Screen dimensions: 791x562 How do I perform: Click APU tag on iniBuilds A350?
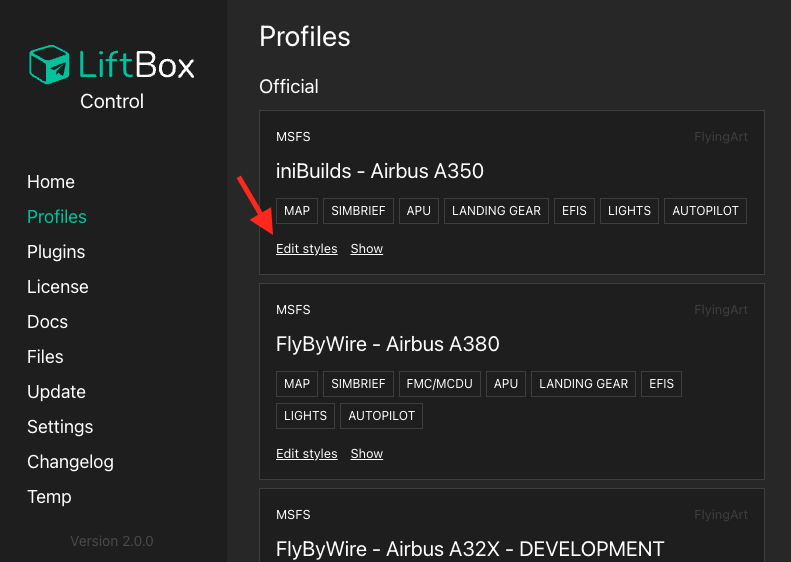coord(419,211)
